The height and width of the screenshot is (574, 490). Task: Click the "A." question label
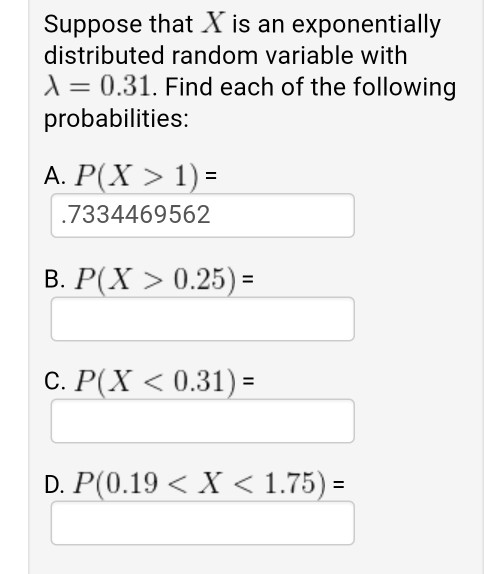pyautogui.click(x=55, y=176)
